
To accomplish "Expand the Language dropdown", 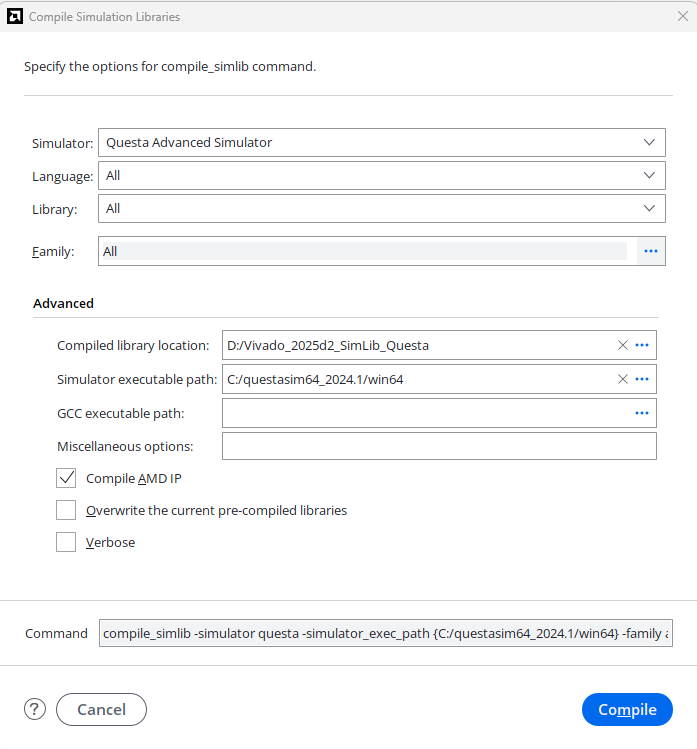I will [382, 175].
